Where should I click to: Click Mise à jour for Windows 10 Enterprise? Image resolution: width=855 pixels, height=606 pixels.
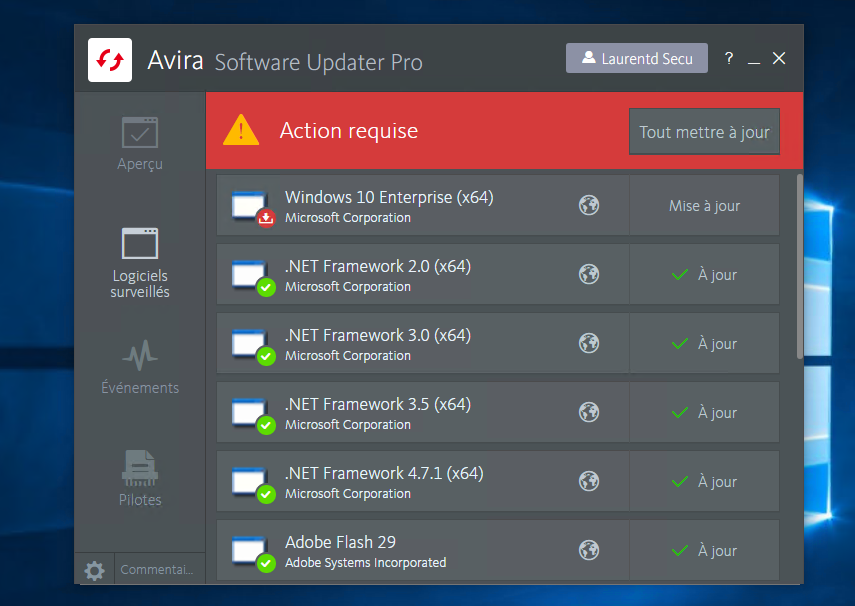point(704,206)
